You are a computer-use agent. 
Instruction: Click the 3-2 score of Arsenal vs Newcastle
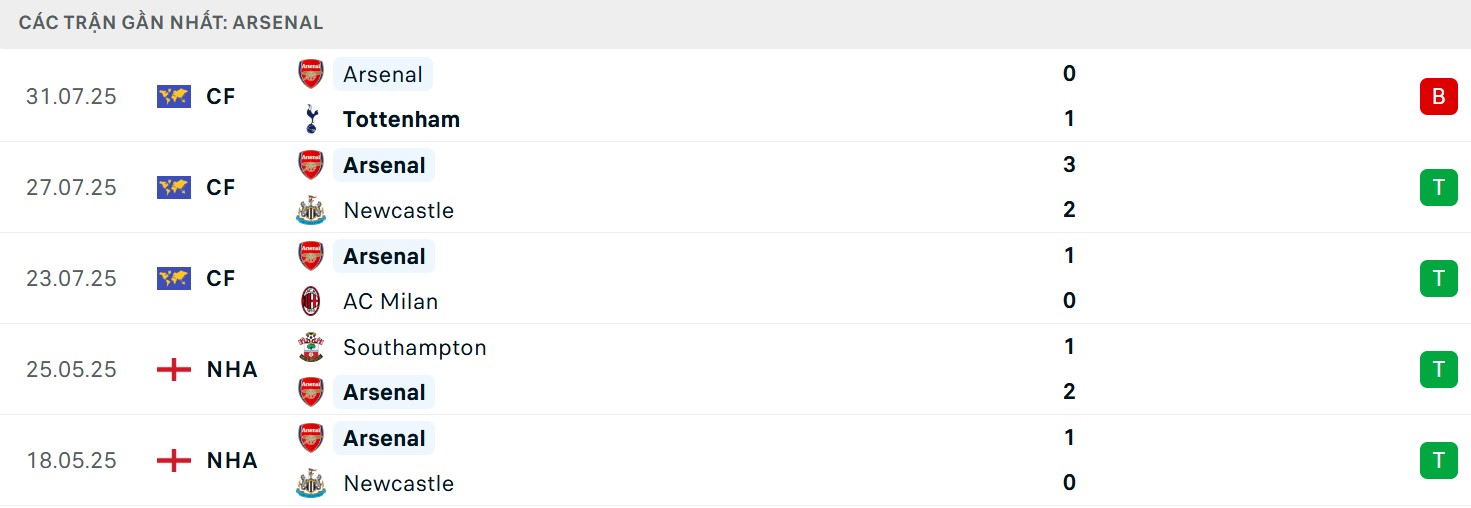[1069, 187]
